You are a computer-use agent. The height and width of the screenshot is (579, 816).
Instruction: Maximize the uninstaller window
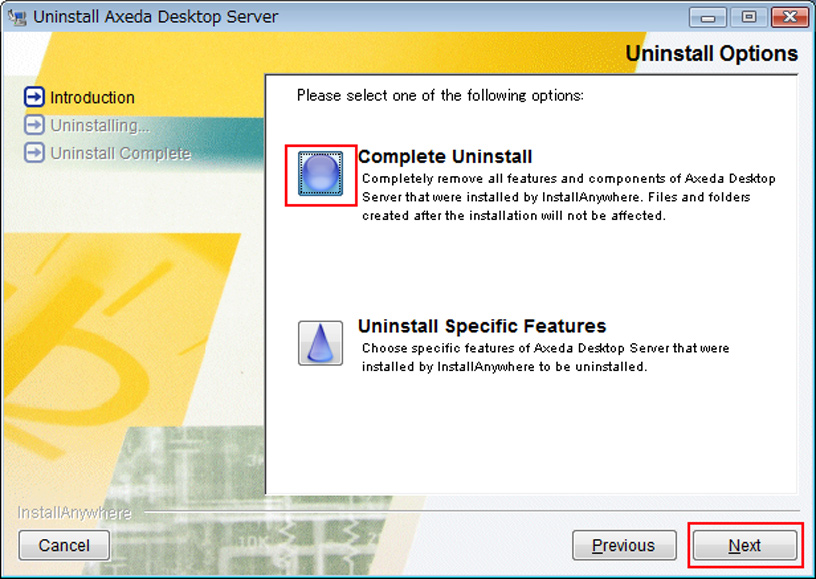pos(748,18)
